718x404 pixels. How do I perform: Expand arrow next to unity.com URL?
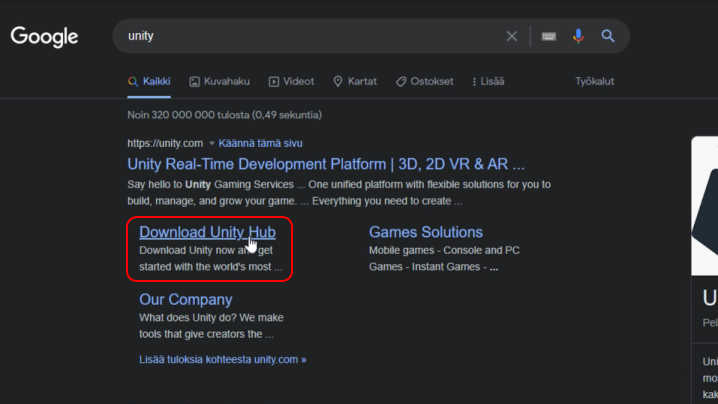pyautogui.click(x=212, y=143)
